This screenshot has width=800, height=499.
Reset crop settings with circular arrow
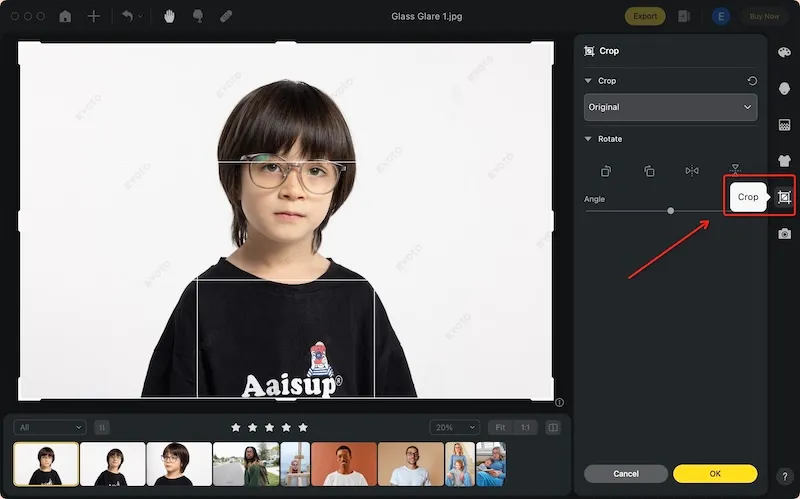(752, 81)
